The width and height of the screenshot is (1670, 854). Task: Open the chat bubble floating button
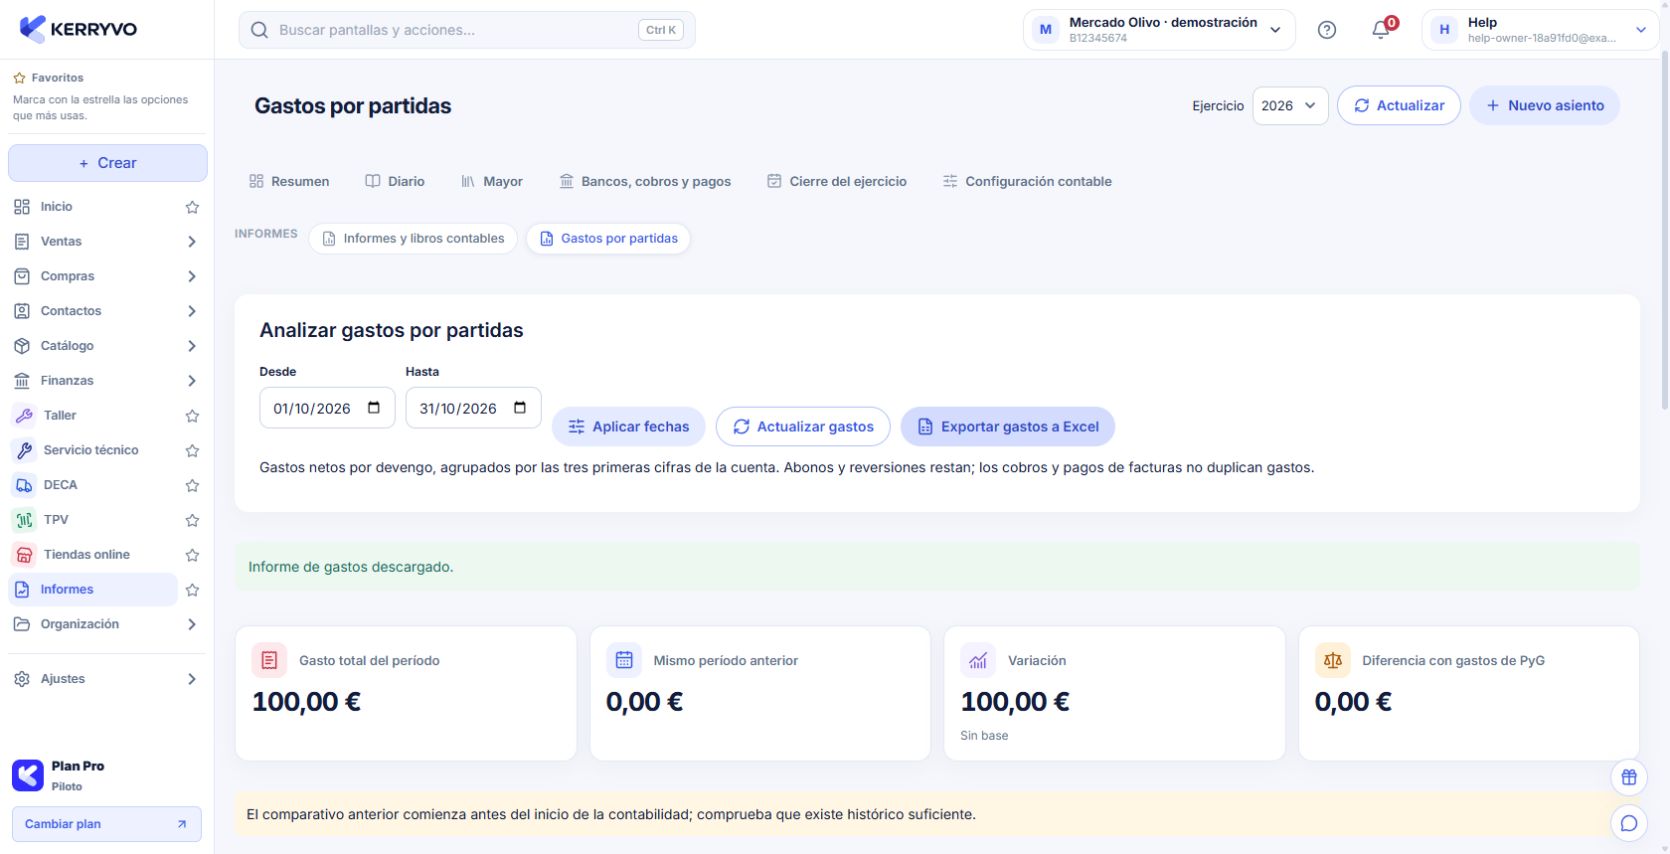click(1629, 823)
